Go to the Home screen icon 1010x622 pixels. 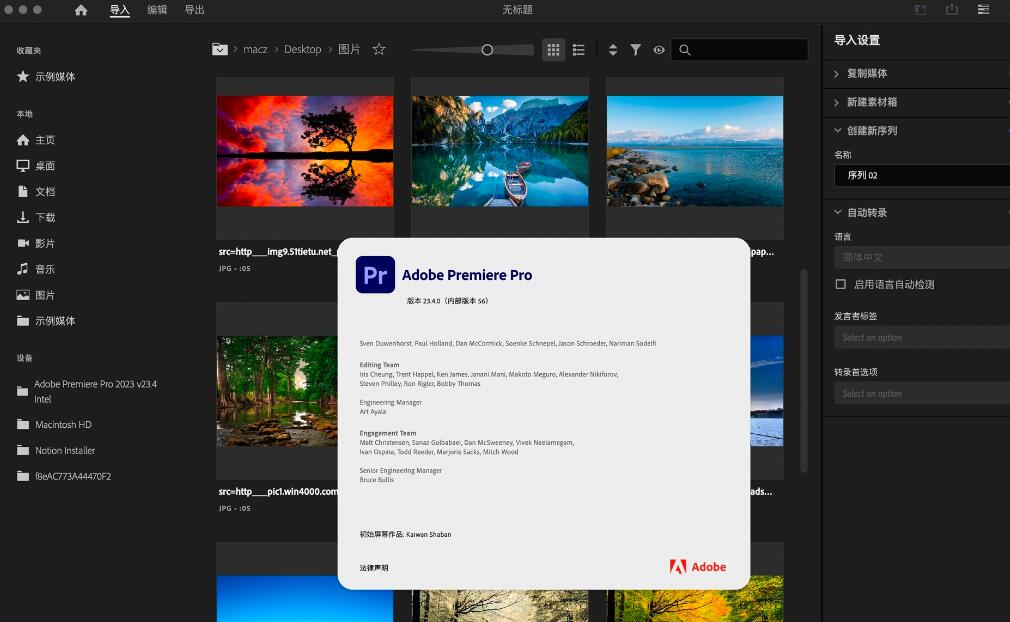tap(81, 10)
